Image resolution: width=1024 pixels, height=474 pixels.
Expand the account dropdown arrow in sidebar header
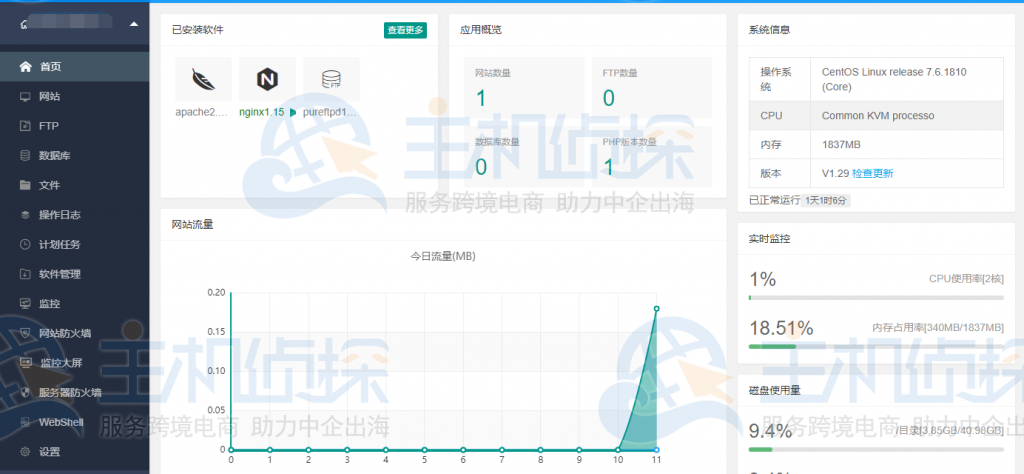pyautogui.click(x=134, y=24)
